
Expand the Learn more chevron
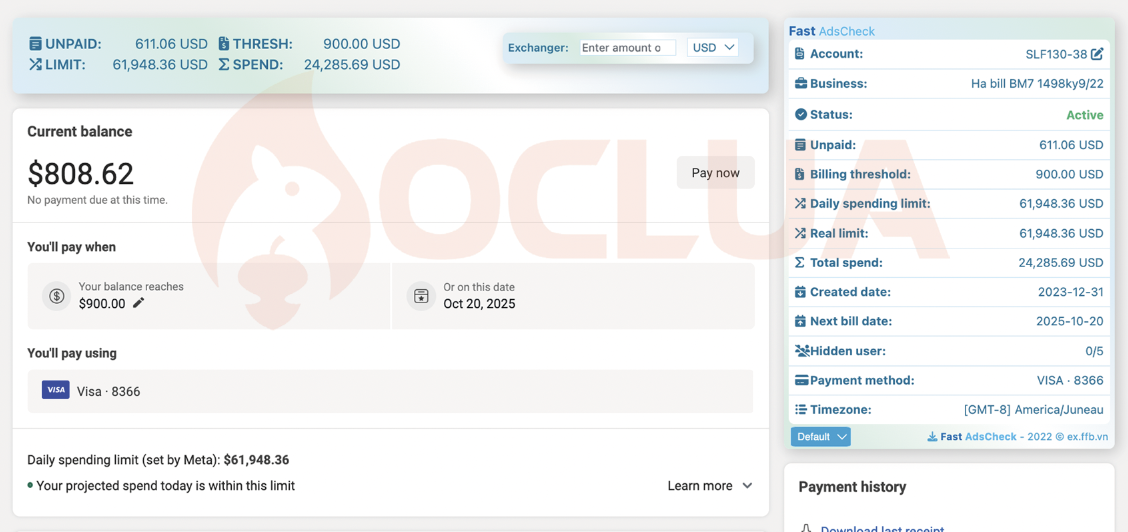tap(747, 486)
